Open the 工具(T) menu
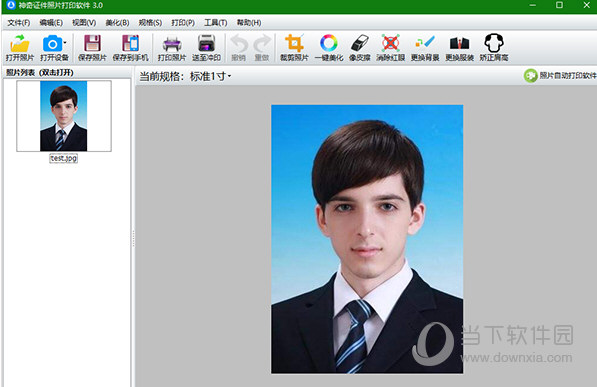597x387 pixels. [215, 23]
